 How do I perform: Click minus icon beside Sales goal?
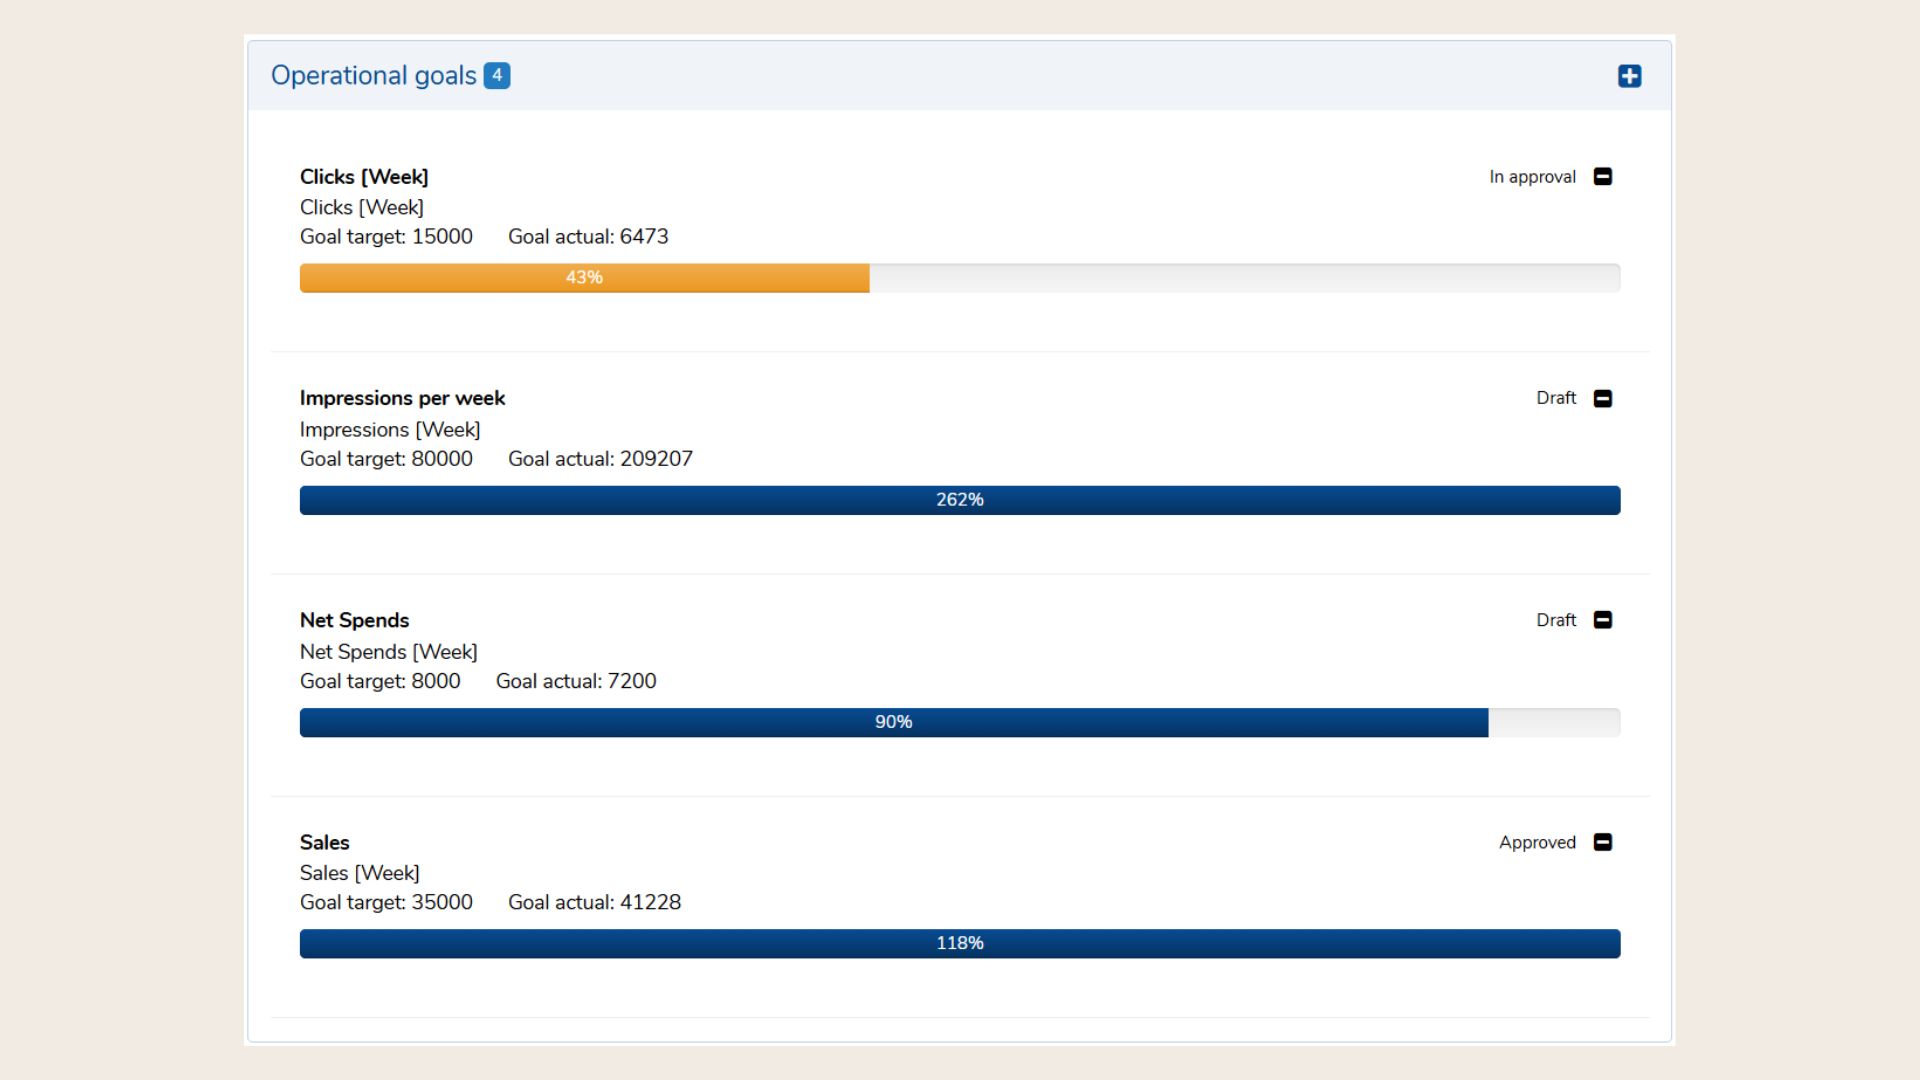1602,842
